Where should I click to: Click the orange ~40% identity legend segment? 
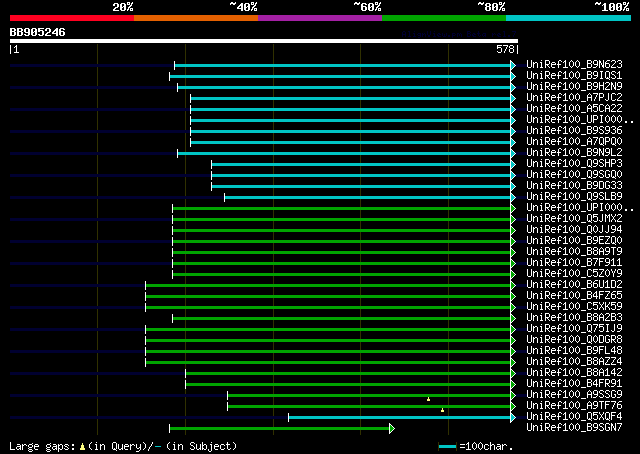[196, 18]
